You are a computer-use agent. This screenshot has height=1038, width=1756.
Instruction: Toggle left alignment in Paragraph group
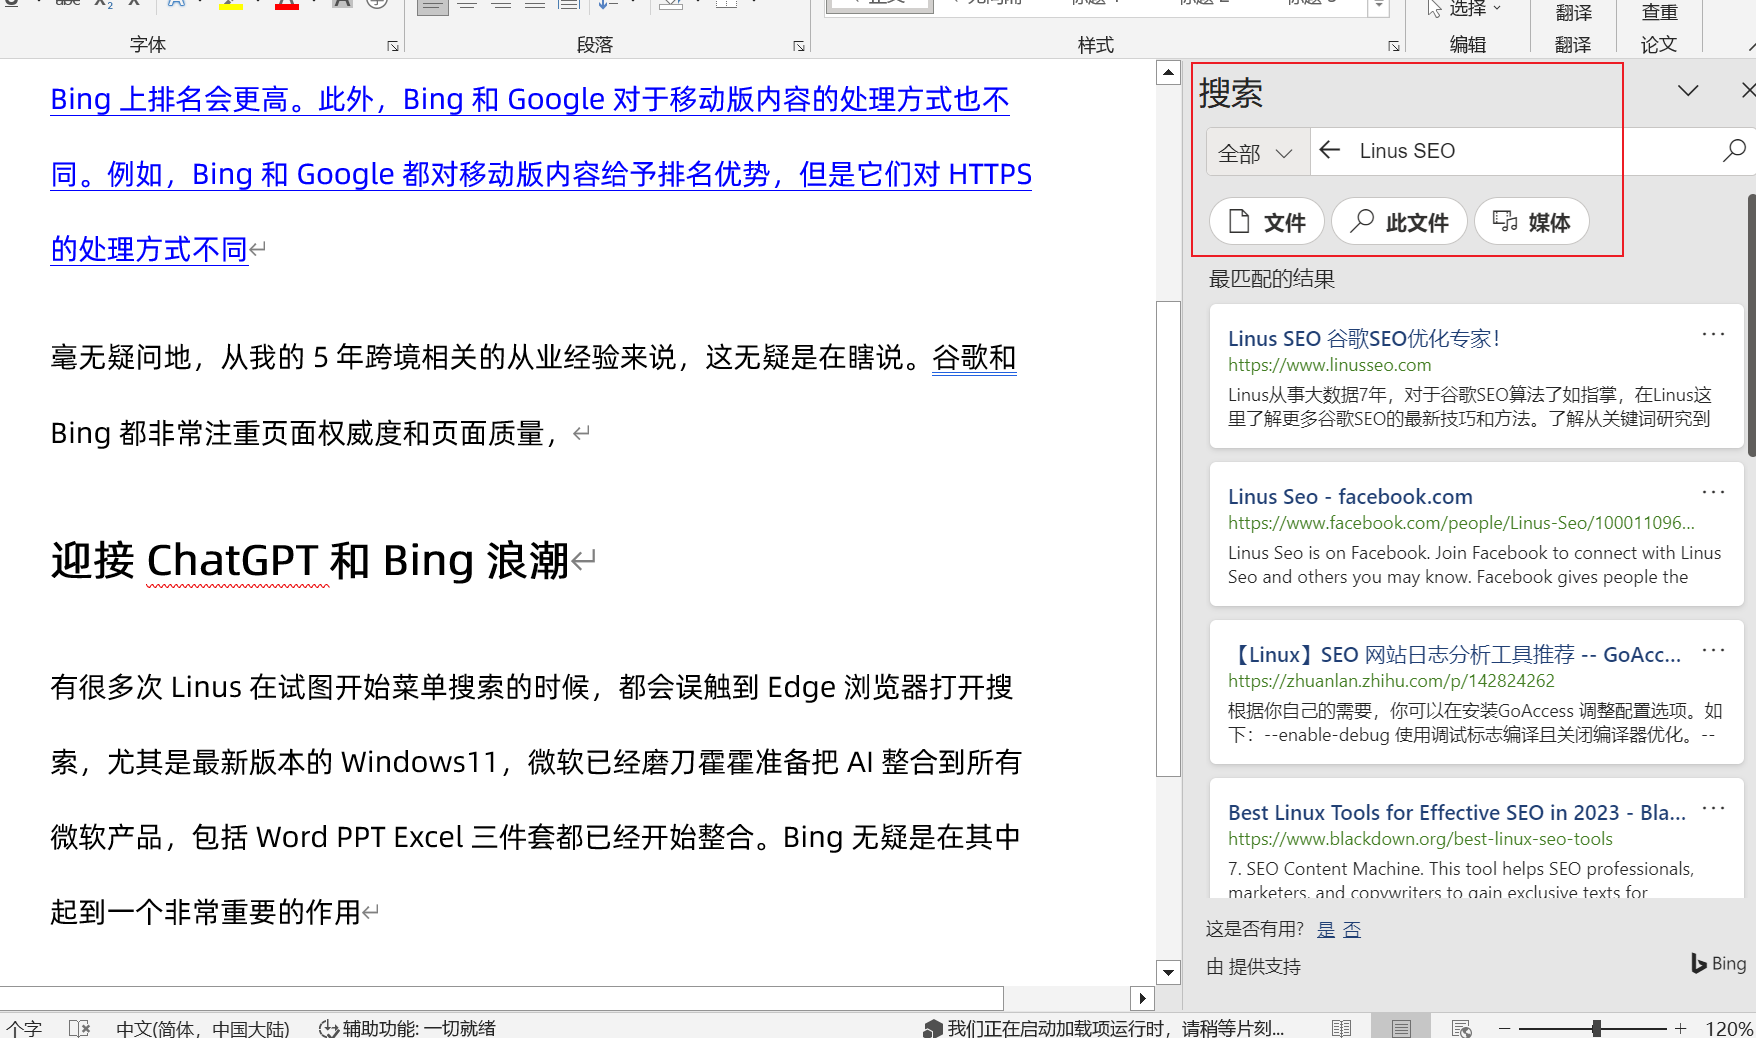pos(432,6)
